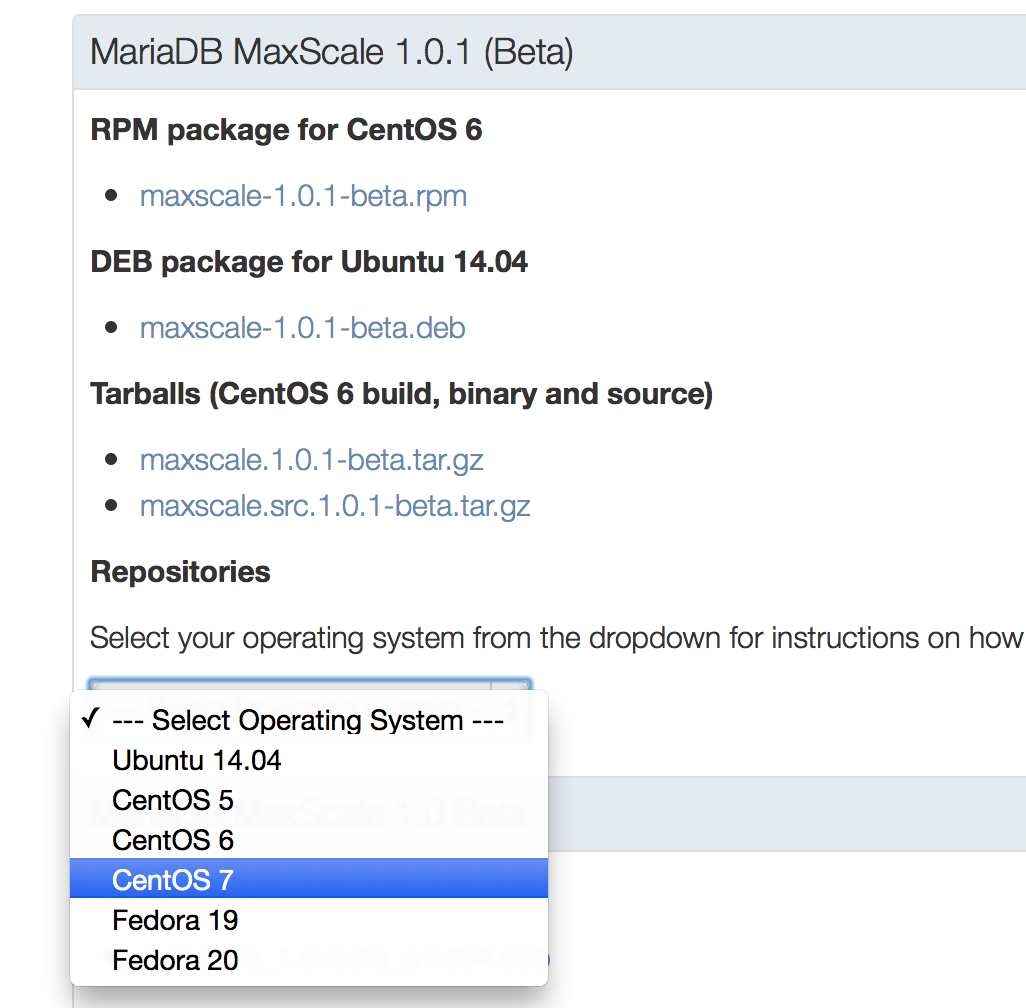Click the bullet beside maxscale-1.0.1-beta.rpm
1026x1008 pixels.
click(x=111, y=195)
